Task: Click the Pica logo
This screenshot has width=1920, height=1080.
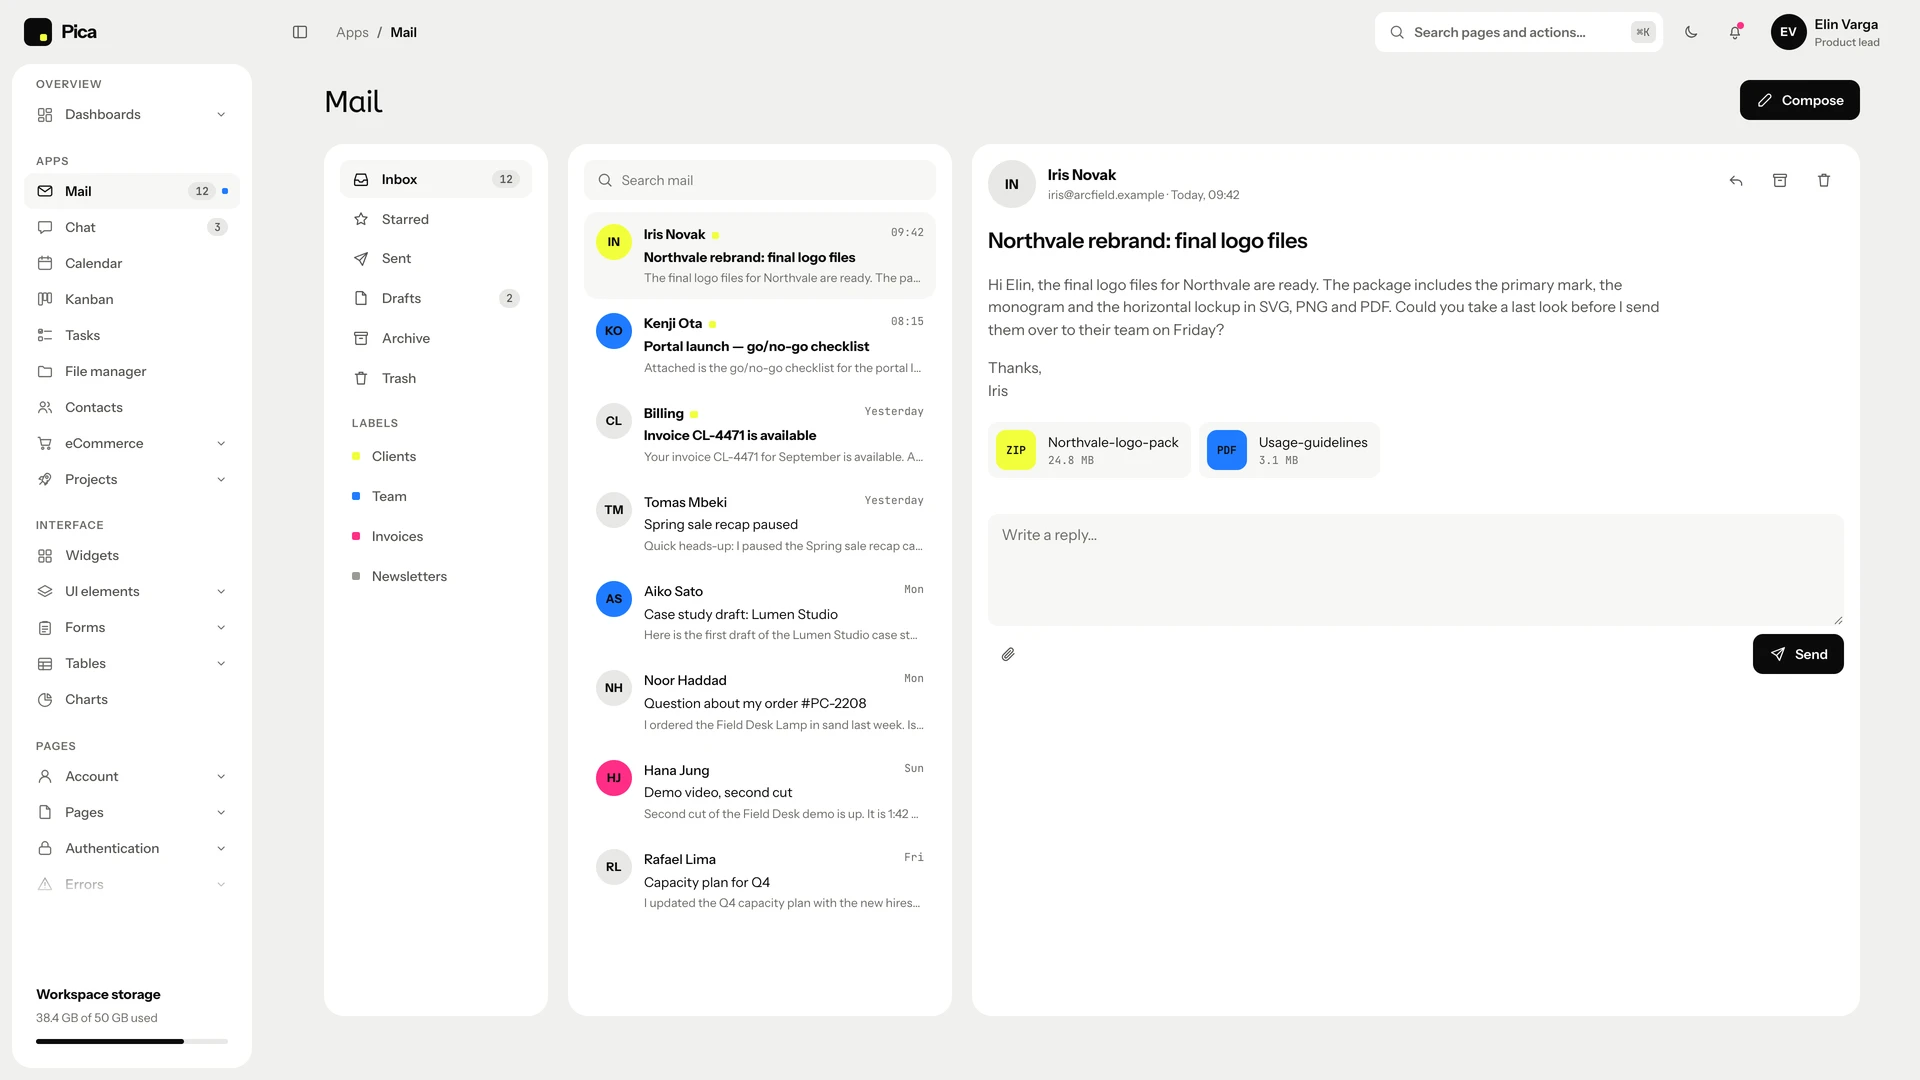Action: [60, 32]
